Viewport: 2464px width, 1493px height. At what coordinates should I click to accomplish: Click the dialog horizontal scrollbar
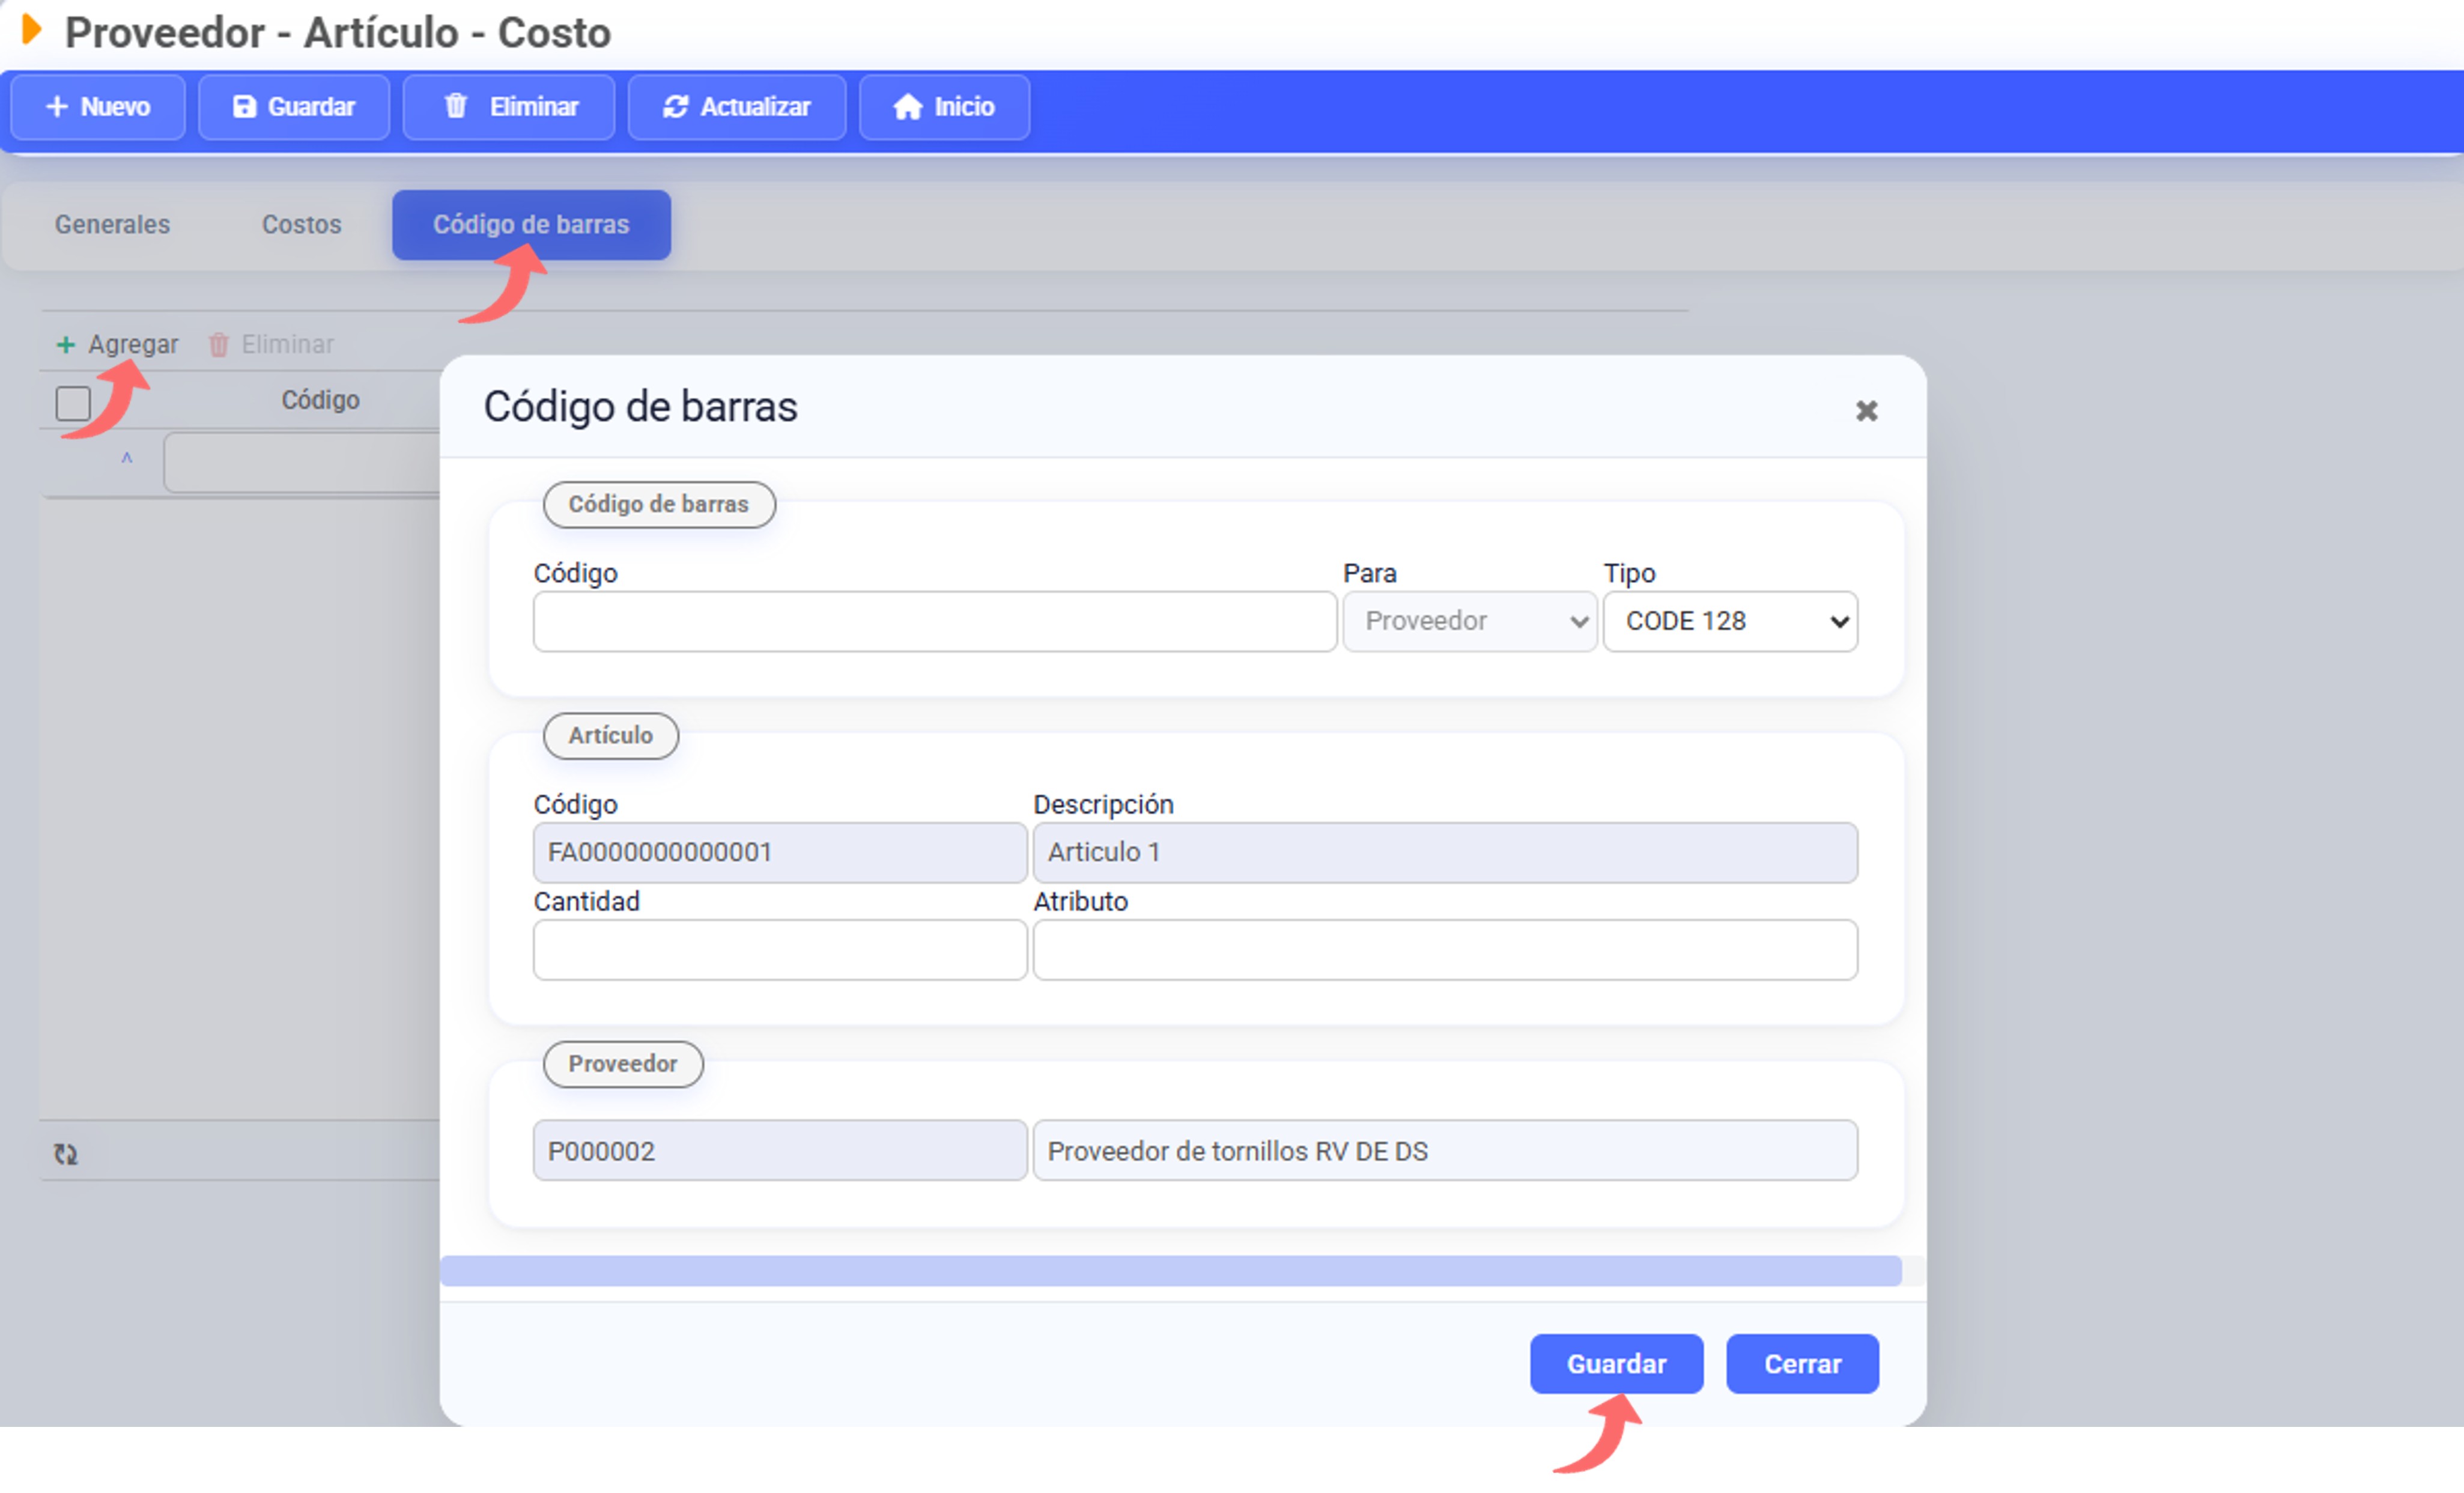coord(1171,1271)
